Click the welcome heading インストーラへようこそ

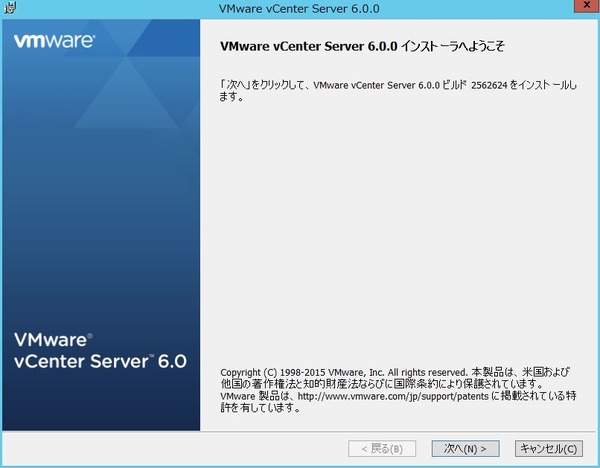[x=452, y=46]
